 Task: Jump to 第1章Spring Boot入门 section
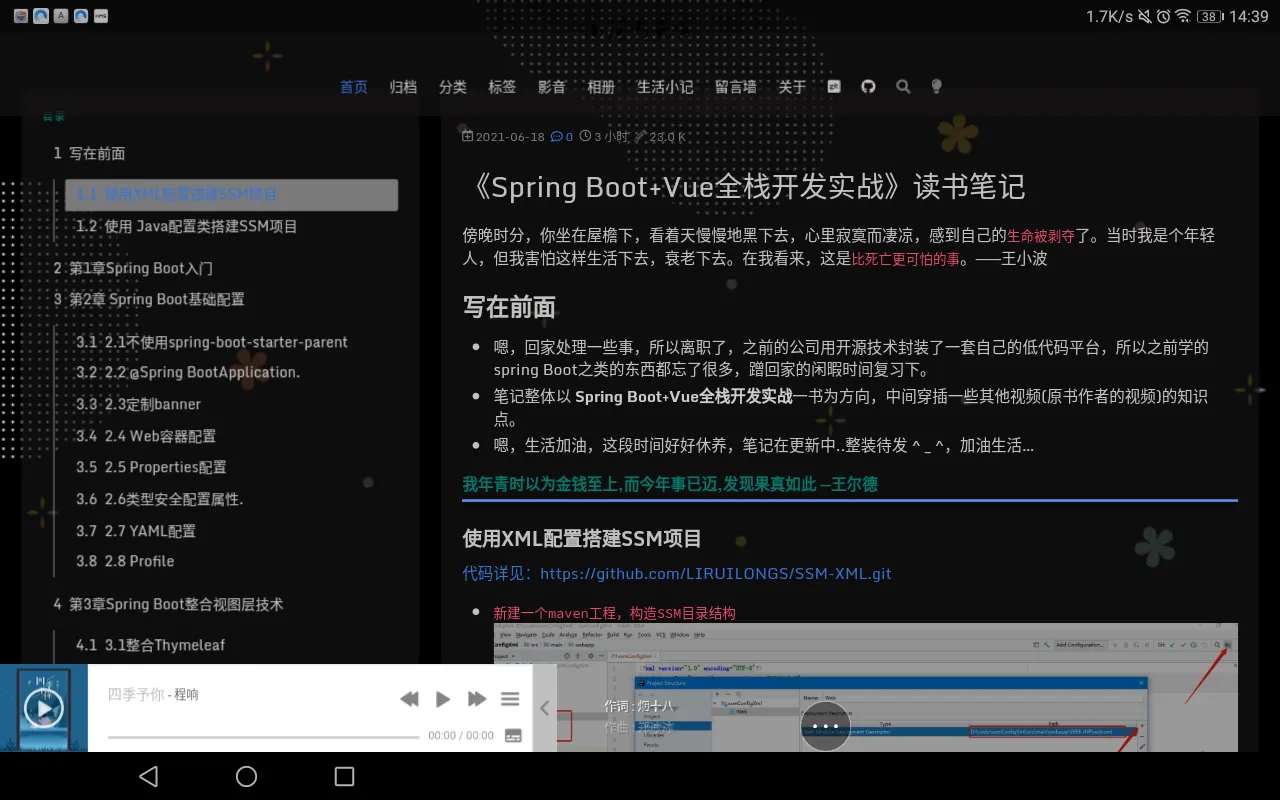pos(133,268)
